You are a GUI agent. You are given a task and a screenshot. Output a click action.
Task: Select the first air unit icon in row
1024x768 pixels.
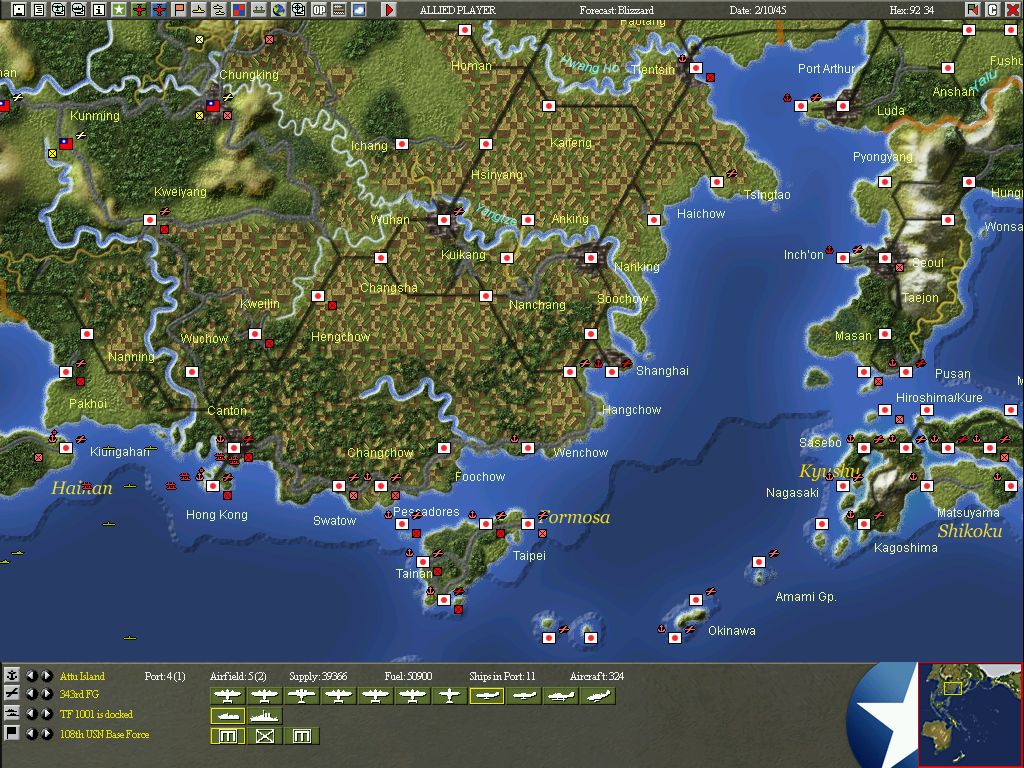point(227,696)
